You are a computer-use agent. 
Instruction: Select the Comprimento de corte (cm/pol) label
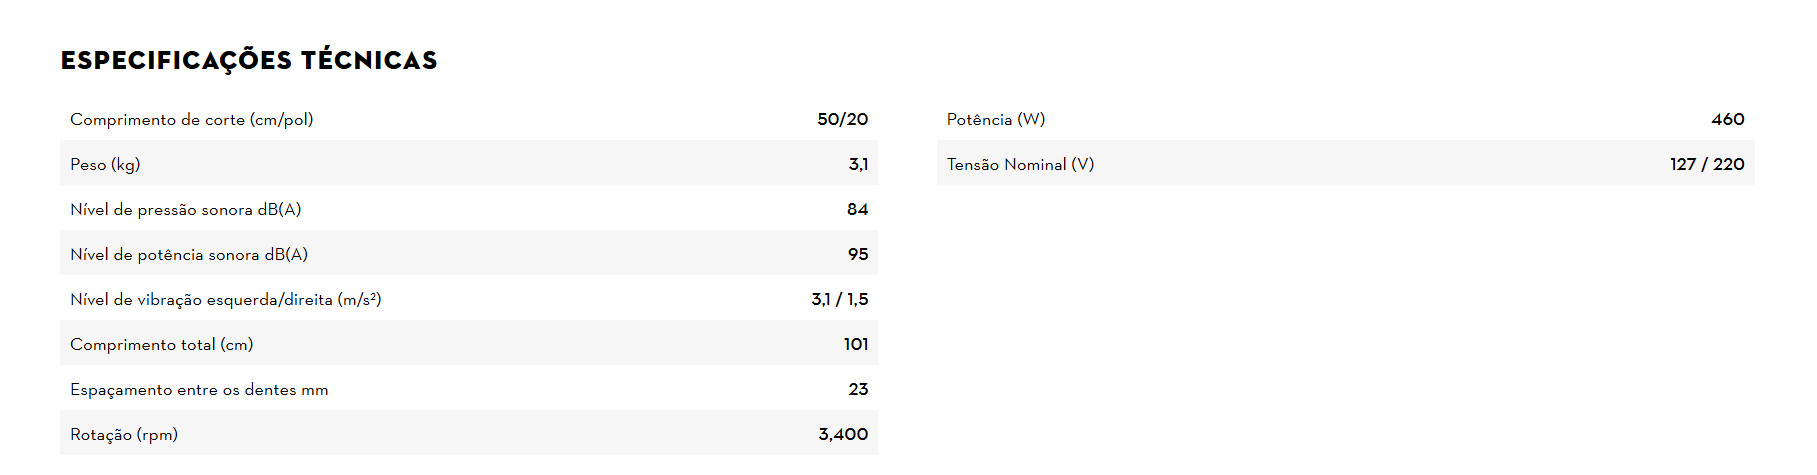191,120
